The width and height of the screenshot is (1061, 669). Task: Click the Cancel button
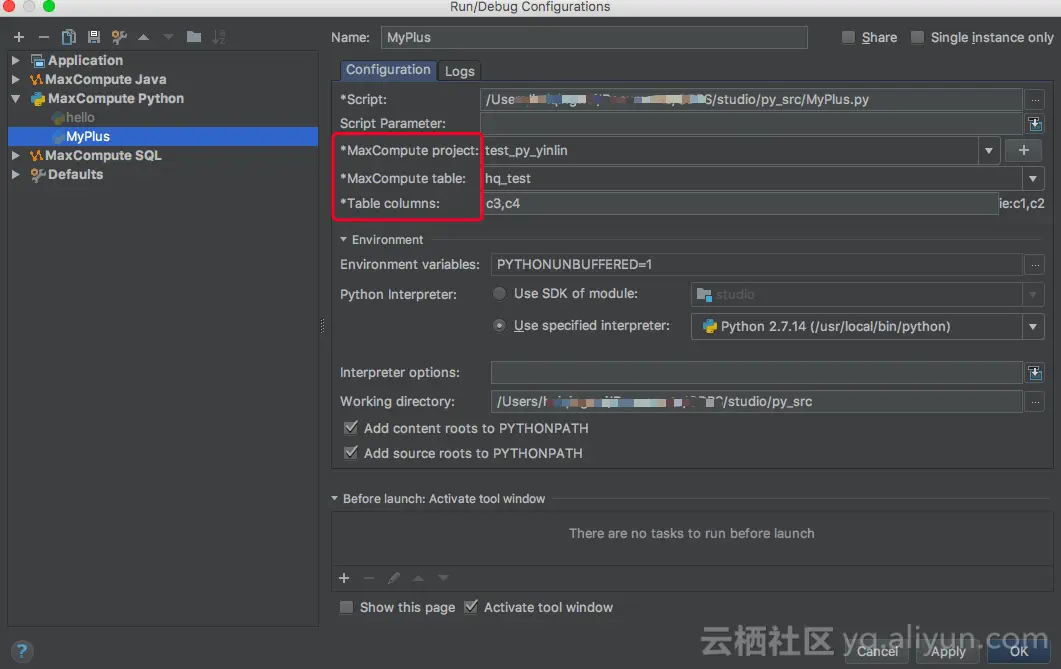(877, 651)
